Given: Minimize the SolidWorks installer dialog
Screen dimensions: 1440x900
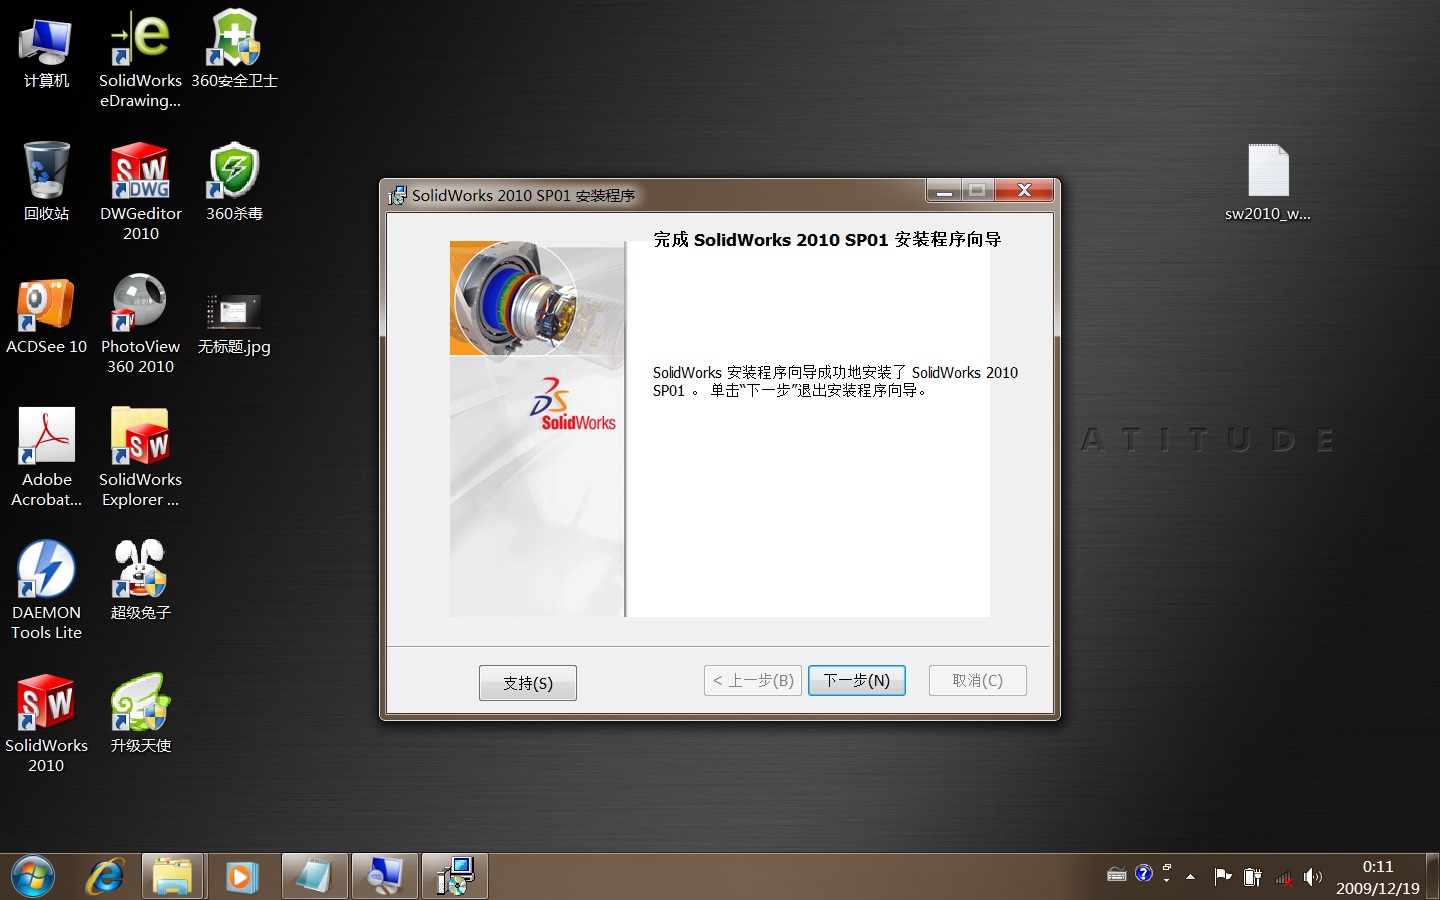Looking at the screenshot, I should click(944, 190).
